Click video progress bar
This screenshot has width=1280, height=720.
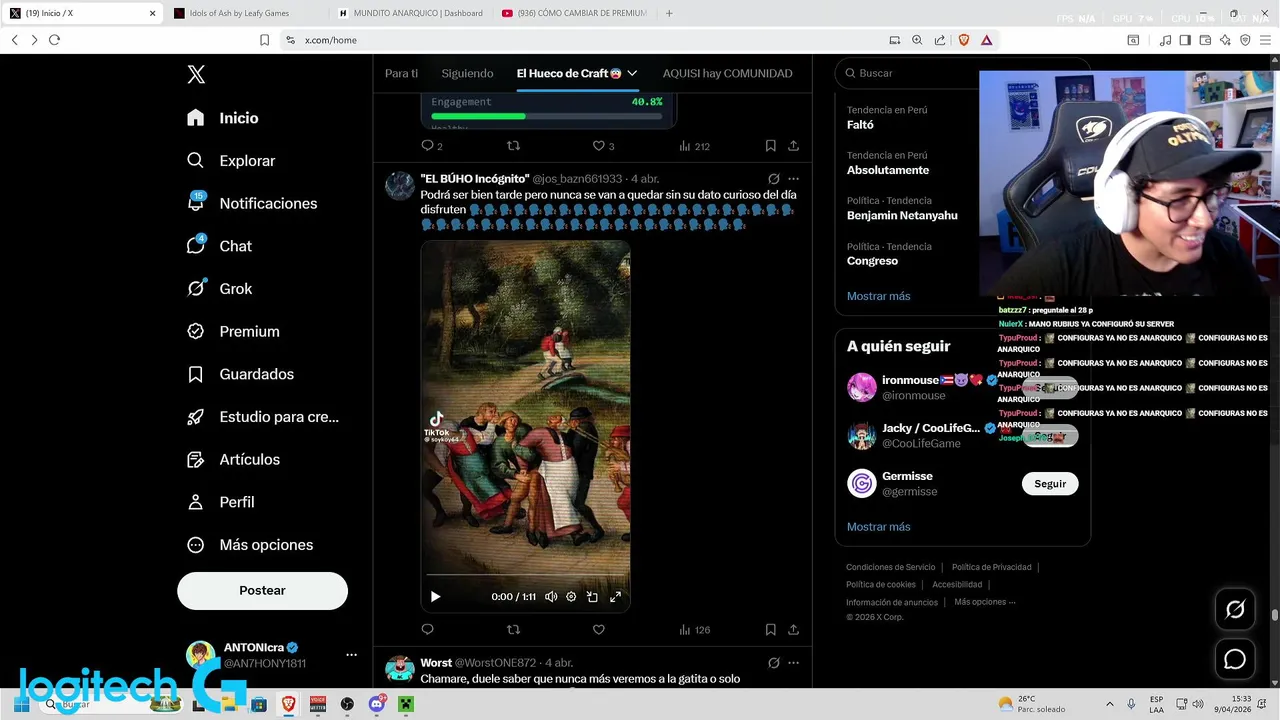tap(525, 575)
